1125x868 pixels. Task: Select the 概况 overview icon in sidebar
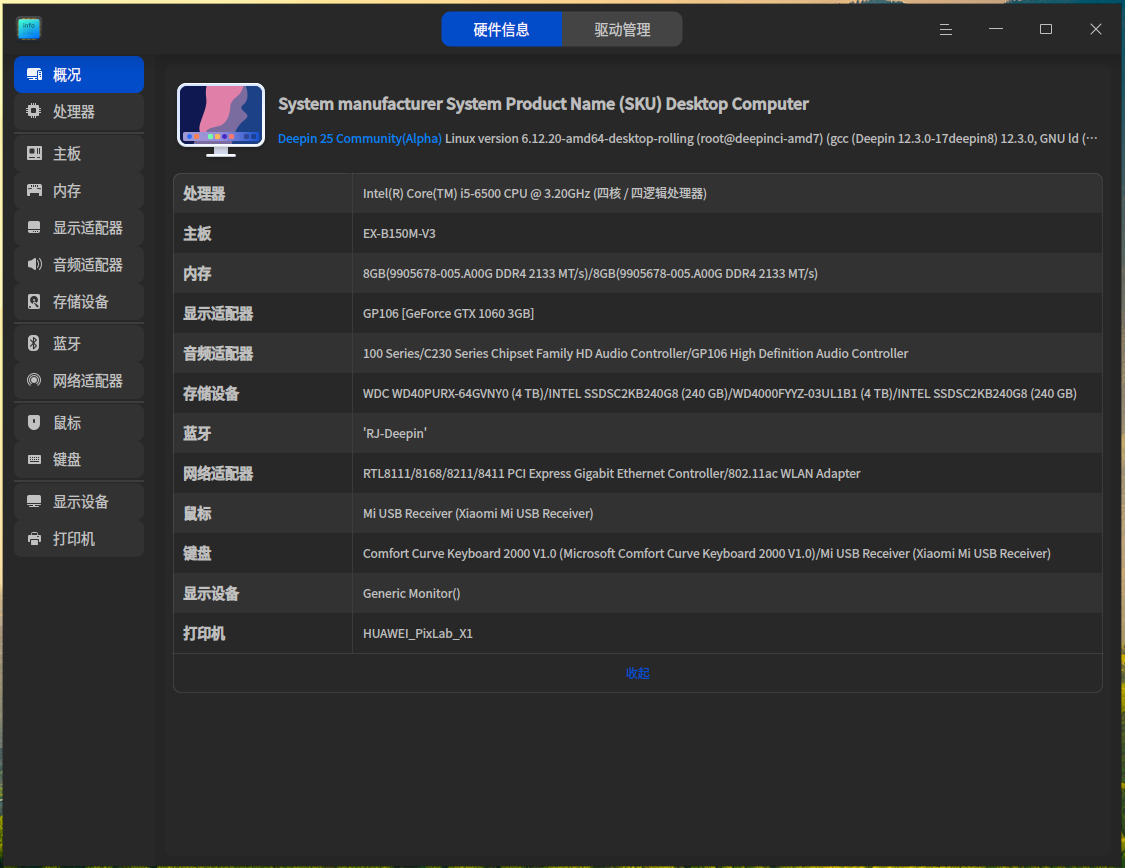[x=34, y=75]
